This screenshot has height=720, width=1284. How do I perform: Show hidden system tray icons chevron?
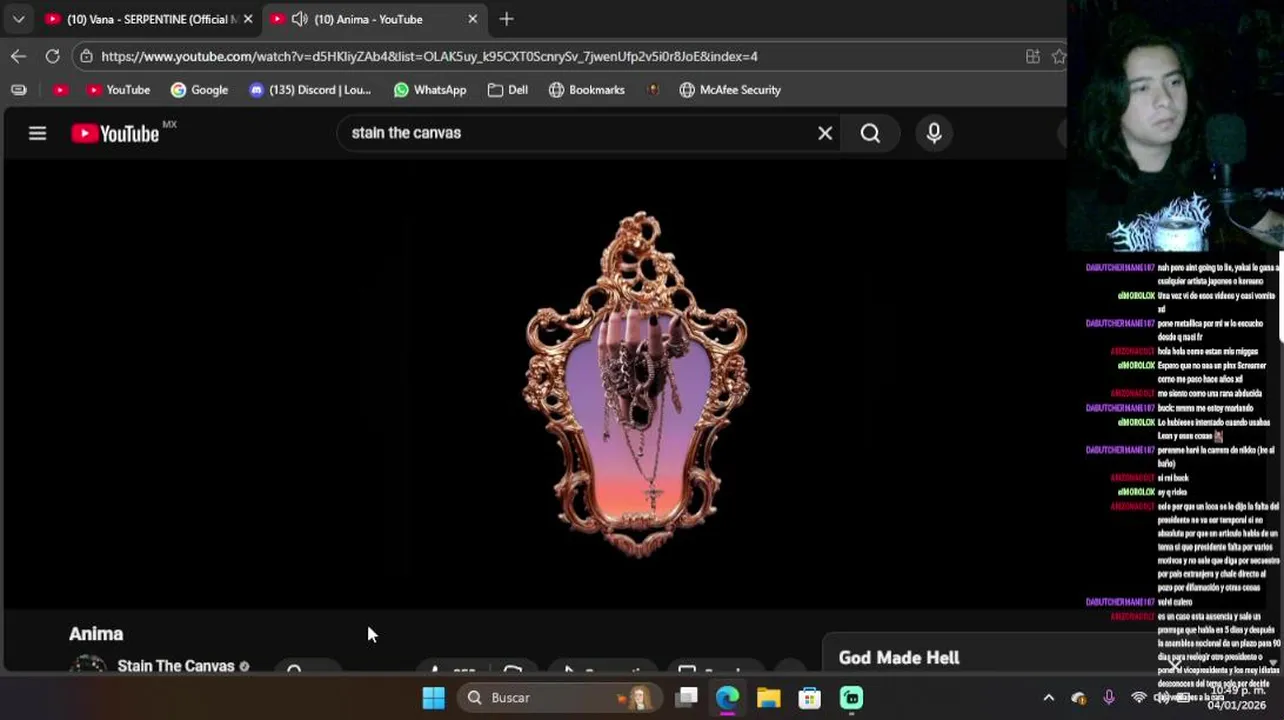[1048, 698]
